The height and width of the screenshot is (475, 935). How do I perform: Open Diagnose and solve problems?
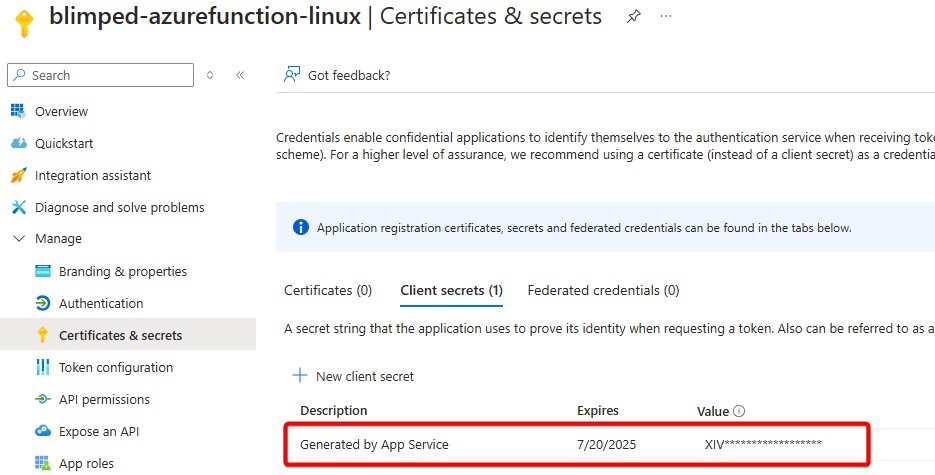click(120, 207)
